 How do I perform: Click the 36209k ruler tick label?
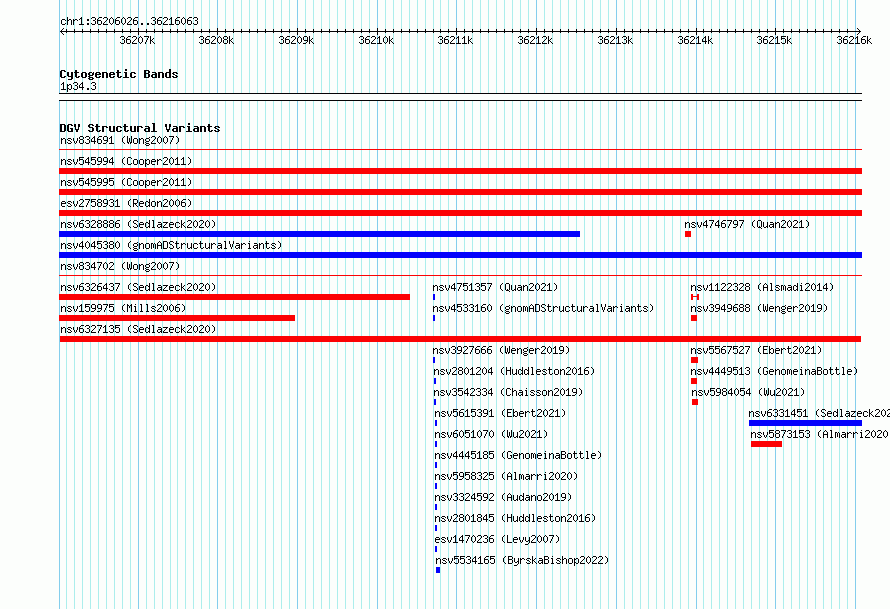pyautogui.click(x=296, y=40)
